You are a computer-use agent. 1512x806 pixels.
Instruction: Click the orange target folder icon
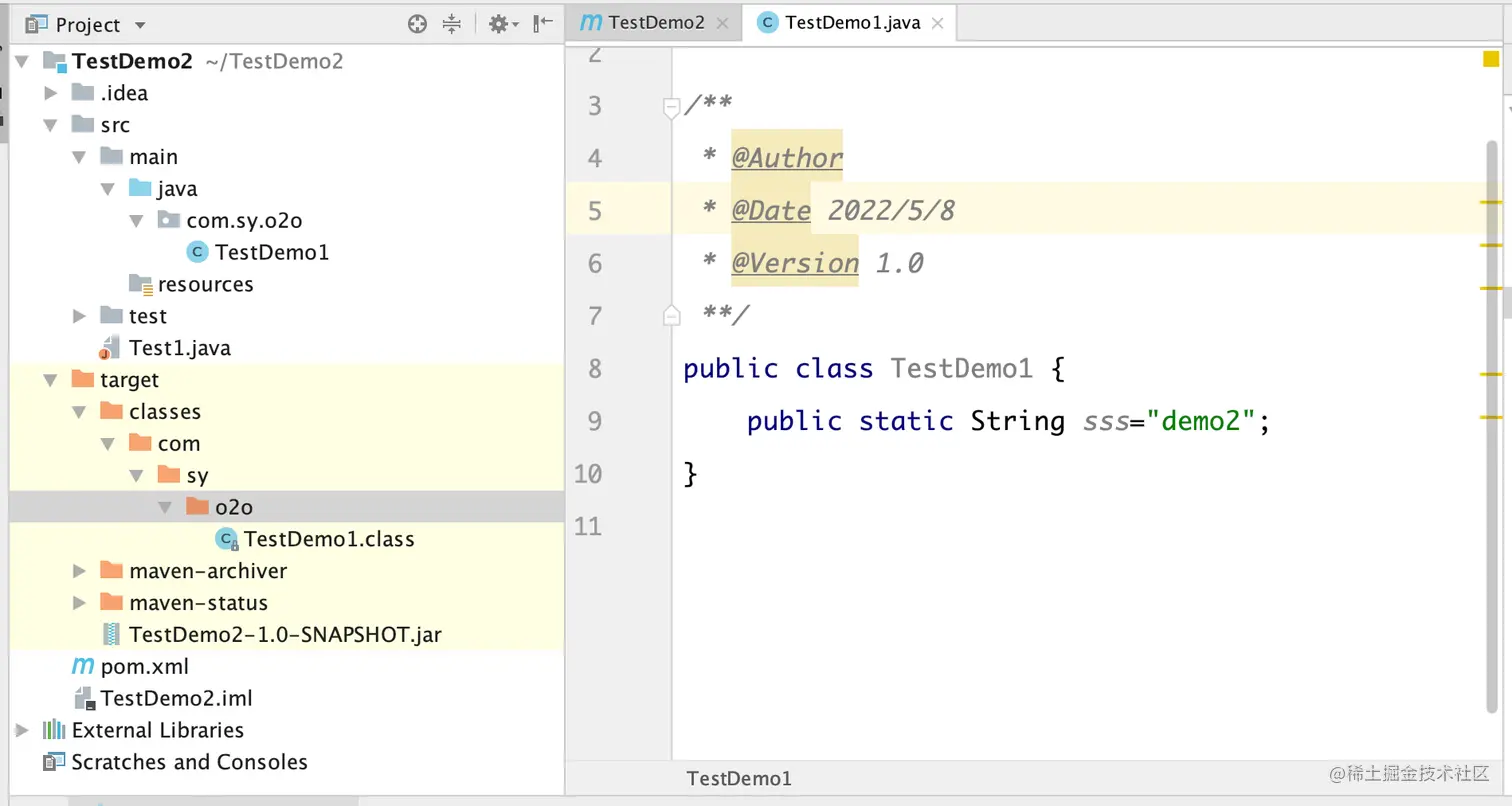click(x=83, y=380)
